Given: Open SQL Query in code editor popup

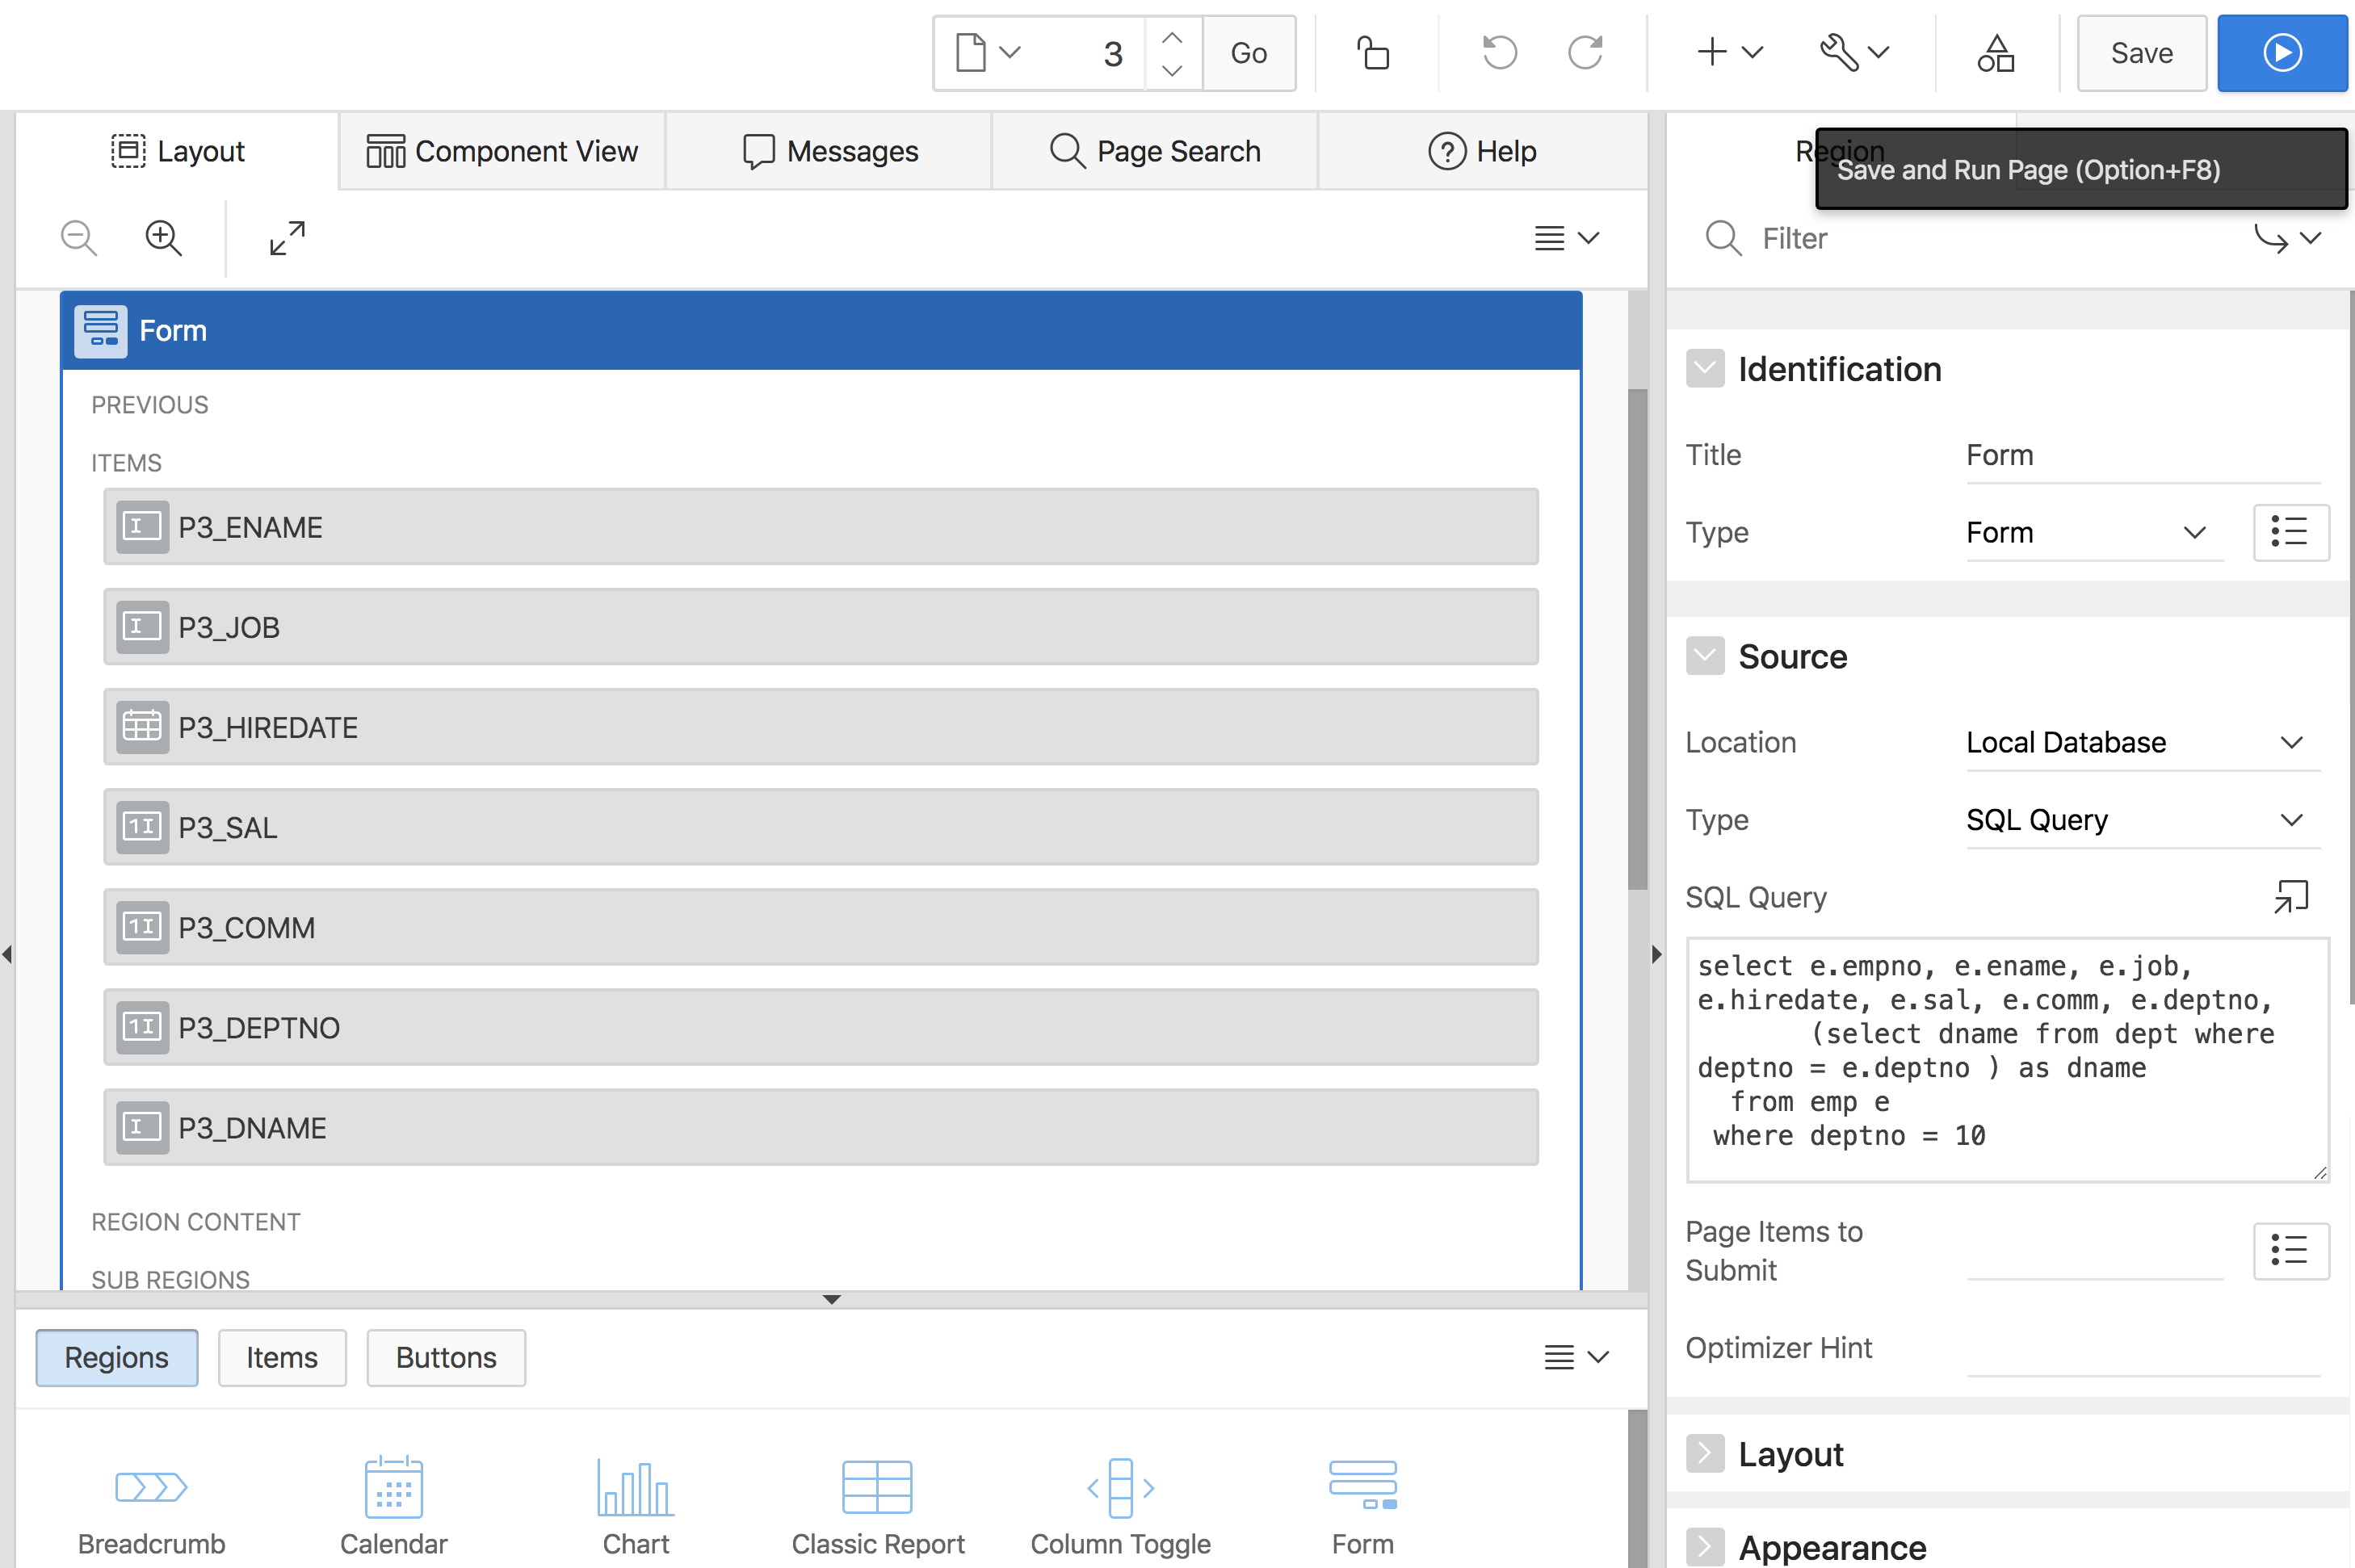Looking at the screenshot, I should pyautogui.click(x=2290, y=896).
